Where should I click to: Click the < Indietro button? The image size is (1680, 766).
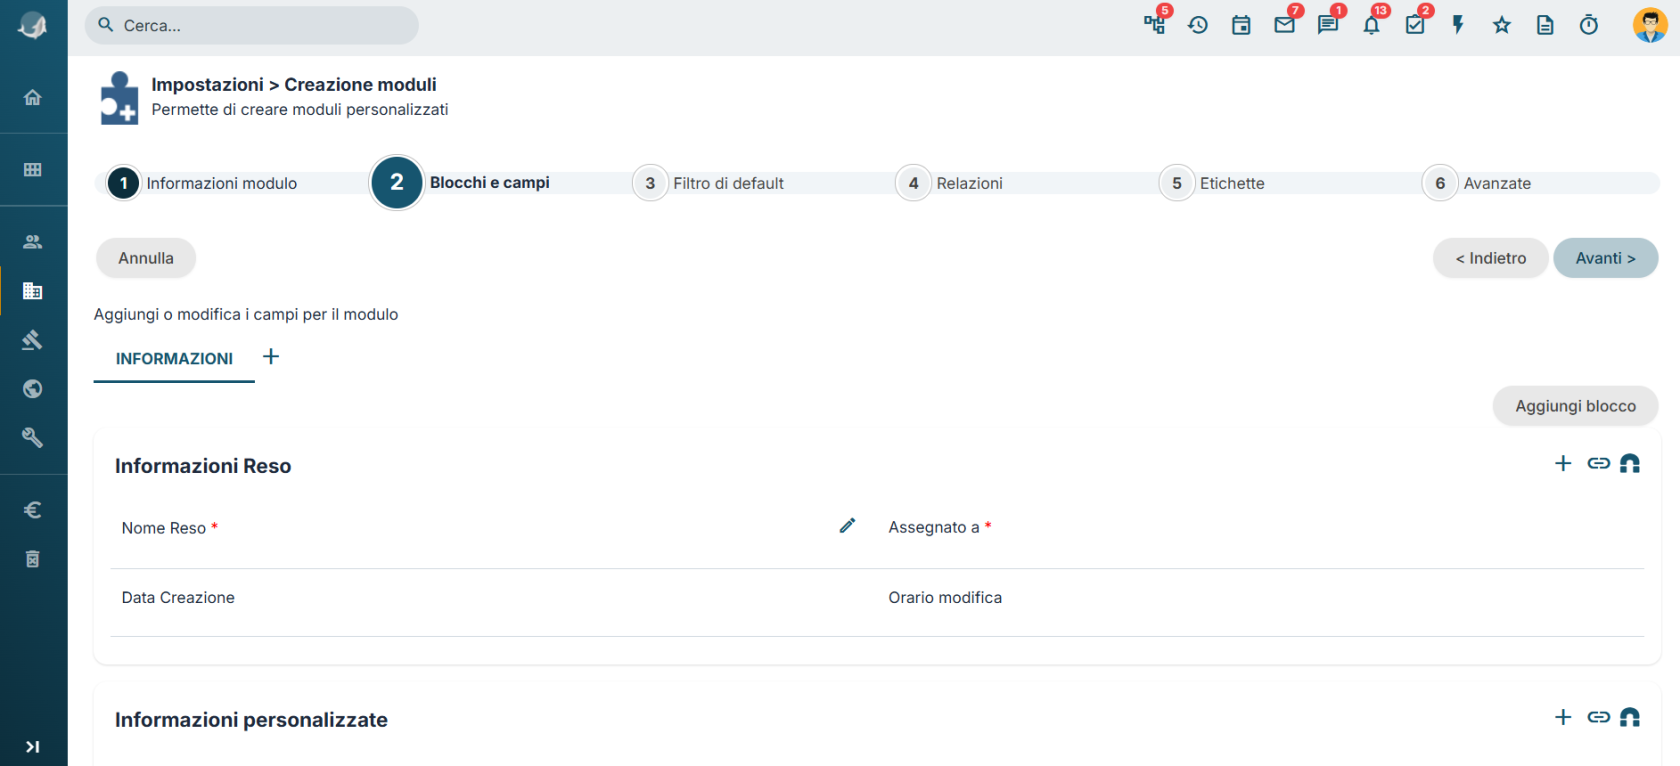point(1491,258)
